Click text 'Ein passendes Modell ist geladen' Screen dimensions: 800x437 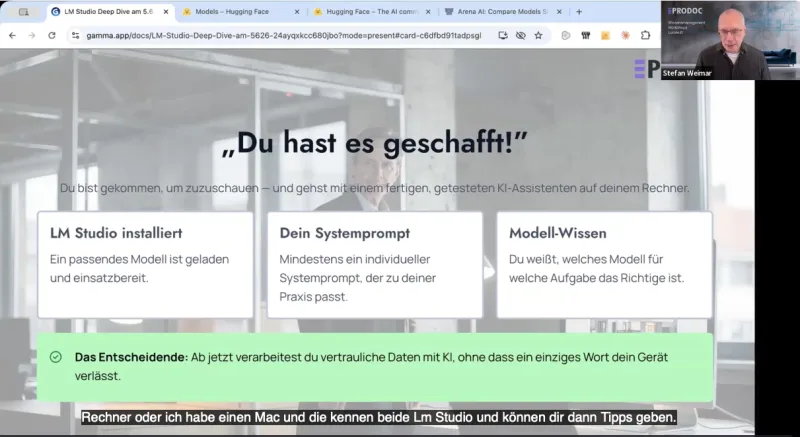click(x=139, y=259)
